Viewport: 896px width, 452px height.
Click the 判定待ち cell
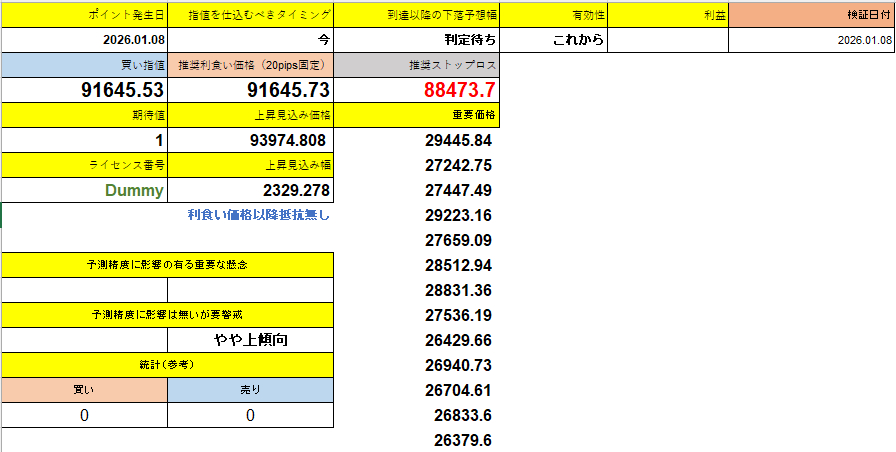pyautogui.click(x=417, y=40)
